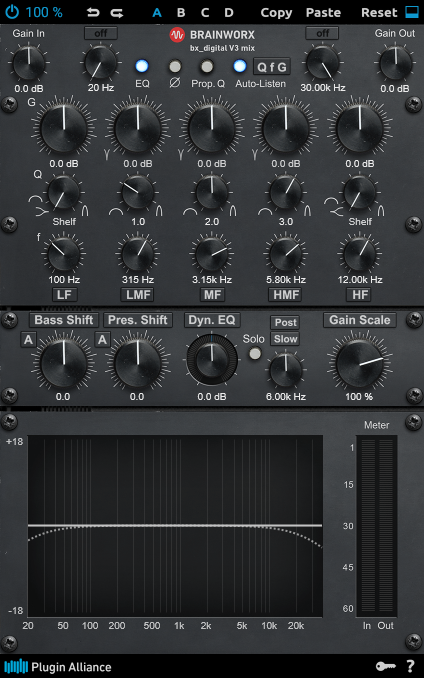Click the Gain Scale knob
Image resolution: width=424 pixels, height=678 pixels.
click(x=360, y=361)
